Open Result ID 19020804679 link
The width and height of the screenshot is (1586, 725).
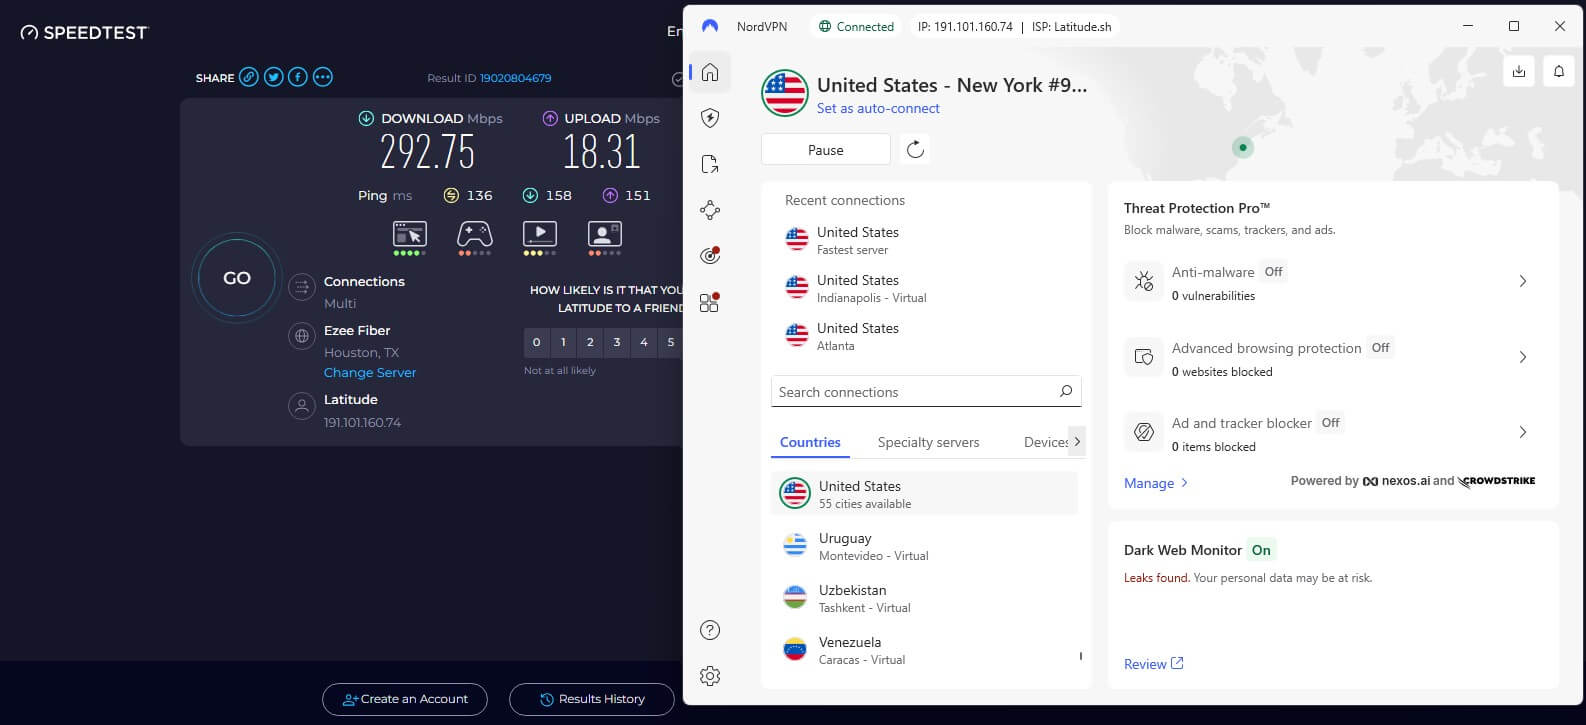click(515, 78)
